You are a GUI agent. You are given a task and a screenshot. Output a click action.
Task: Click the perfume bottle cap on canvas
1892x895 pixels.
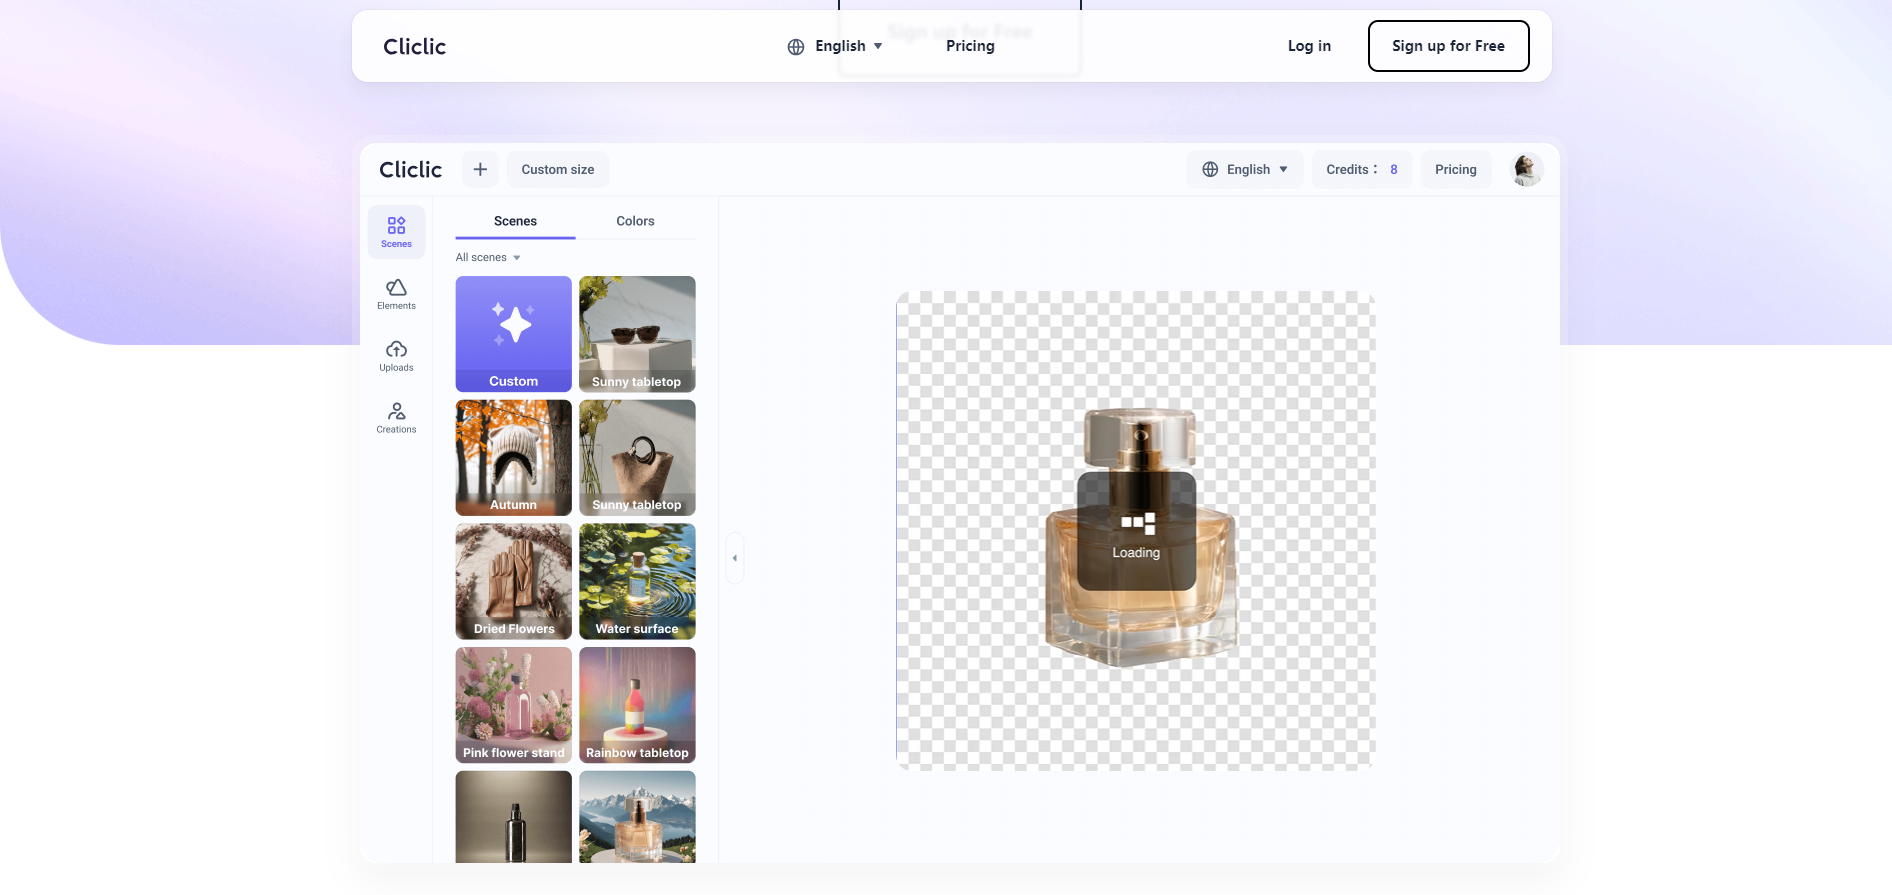point(1140,438)
